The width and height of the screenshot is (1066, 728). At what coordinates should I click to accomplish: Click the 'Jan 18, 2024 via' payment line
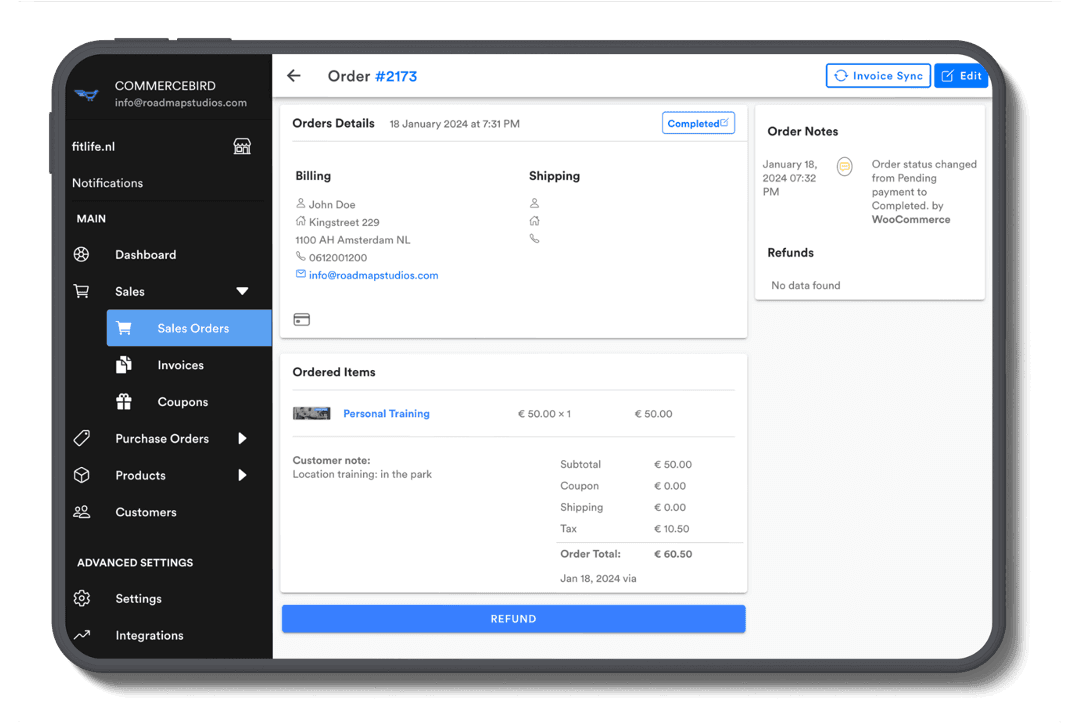(598, 578)
